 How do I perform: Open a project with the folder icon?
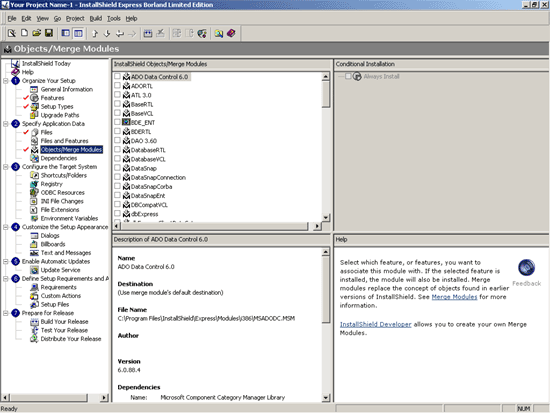click(36, 33)
